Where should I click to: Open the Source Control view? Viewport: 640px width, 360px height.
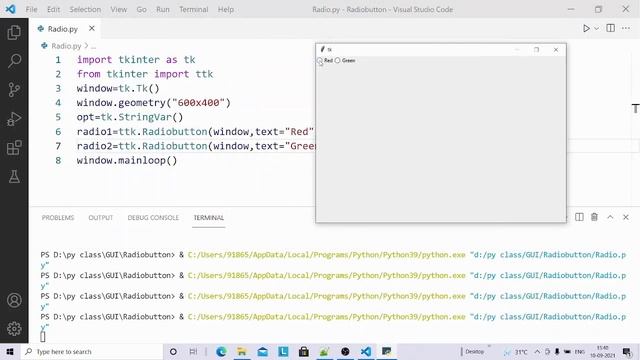point(14,90)
